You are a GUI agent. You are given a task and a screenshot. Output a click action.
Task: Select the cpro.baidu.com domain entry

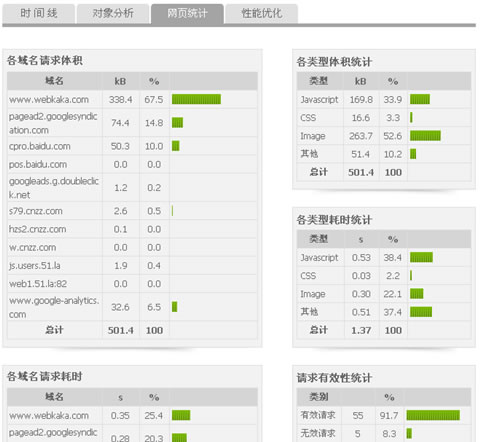40,146
